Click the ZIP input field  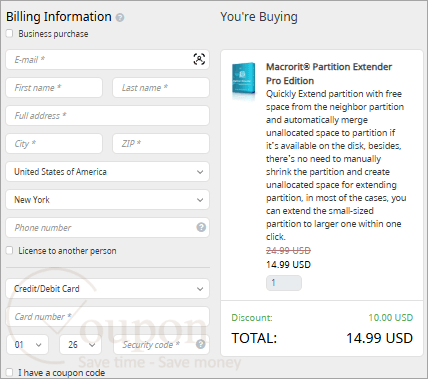click(x=161, y=144)
